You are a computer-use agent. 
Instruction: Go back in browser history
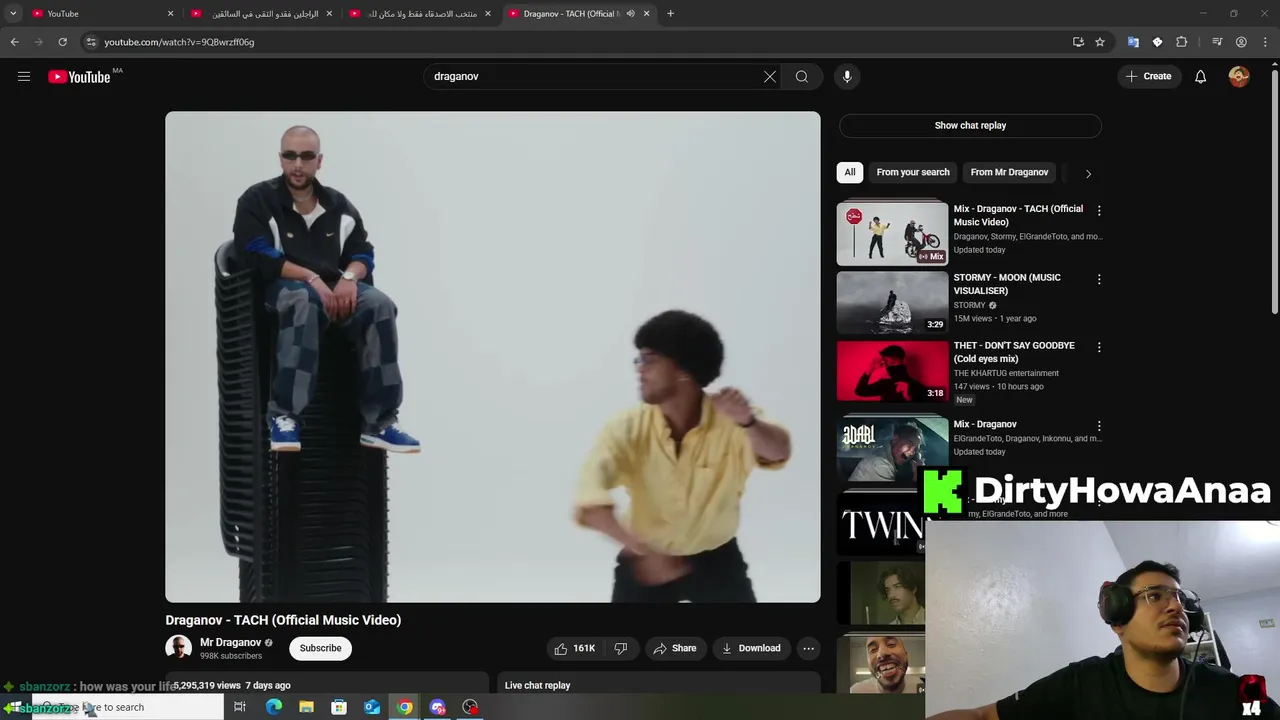point(14,42)
